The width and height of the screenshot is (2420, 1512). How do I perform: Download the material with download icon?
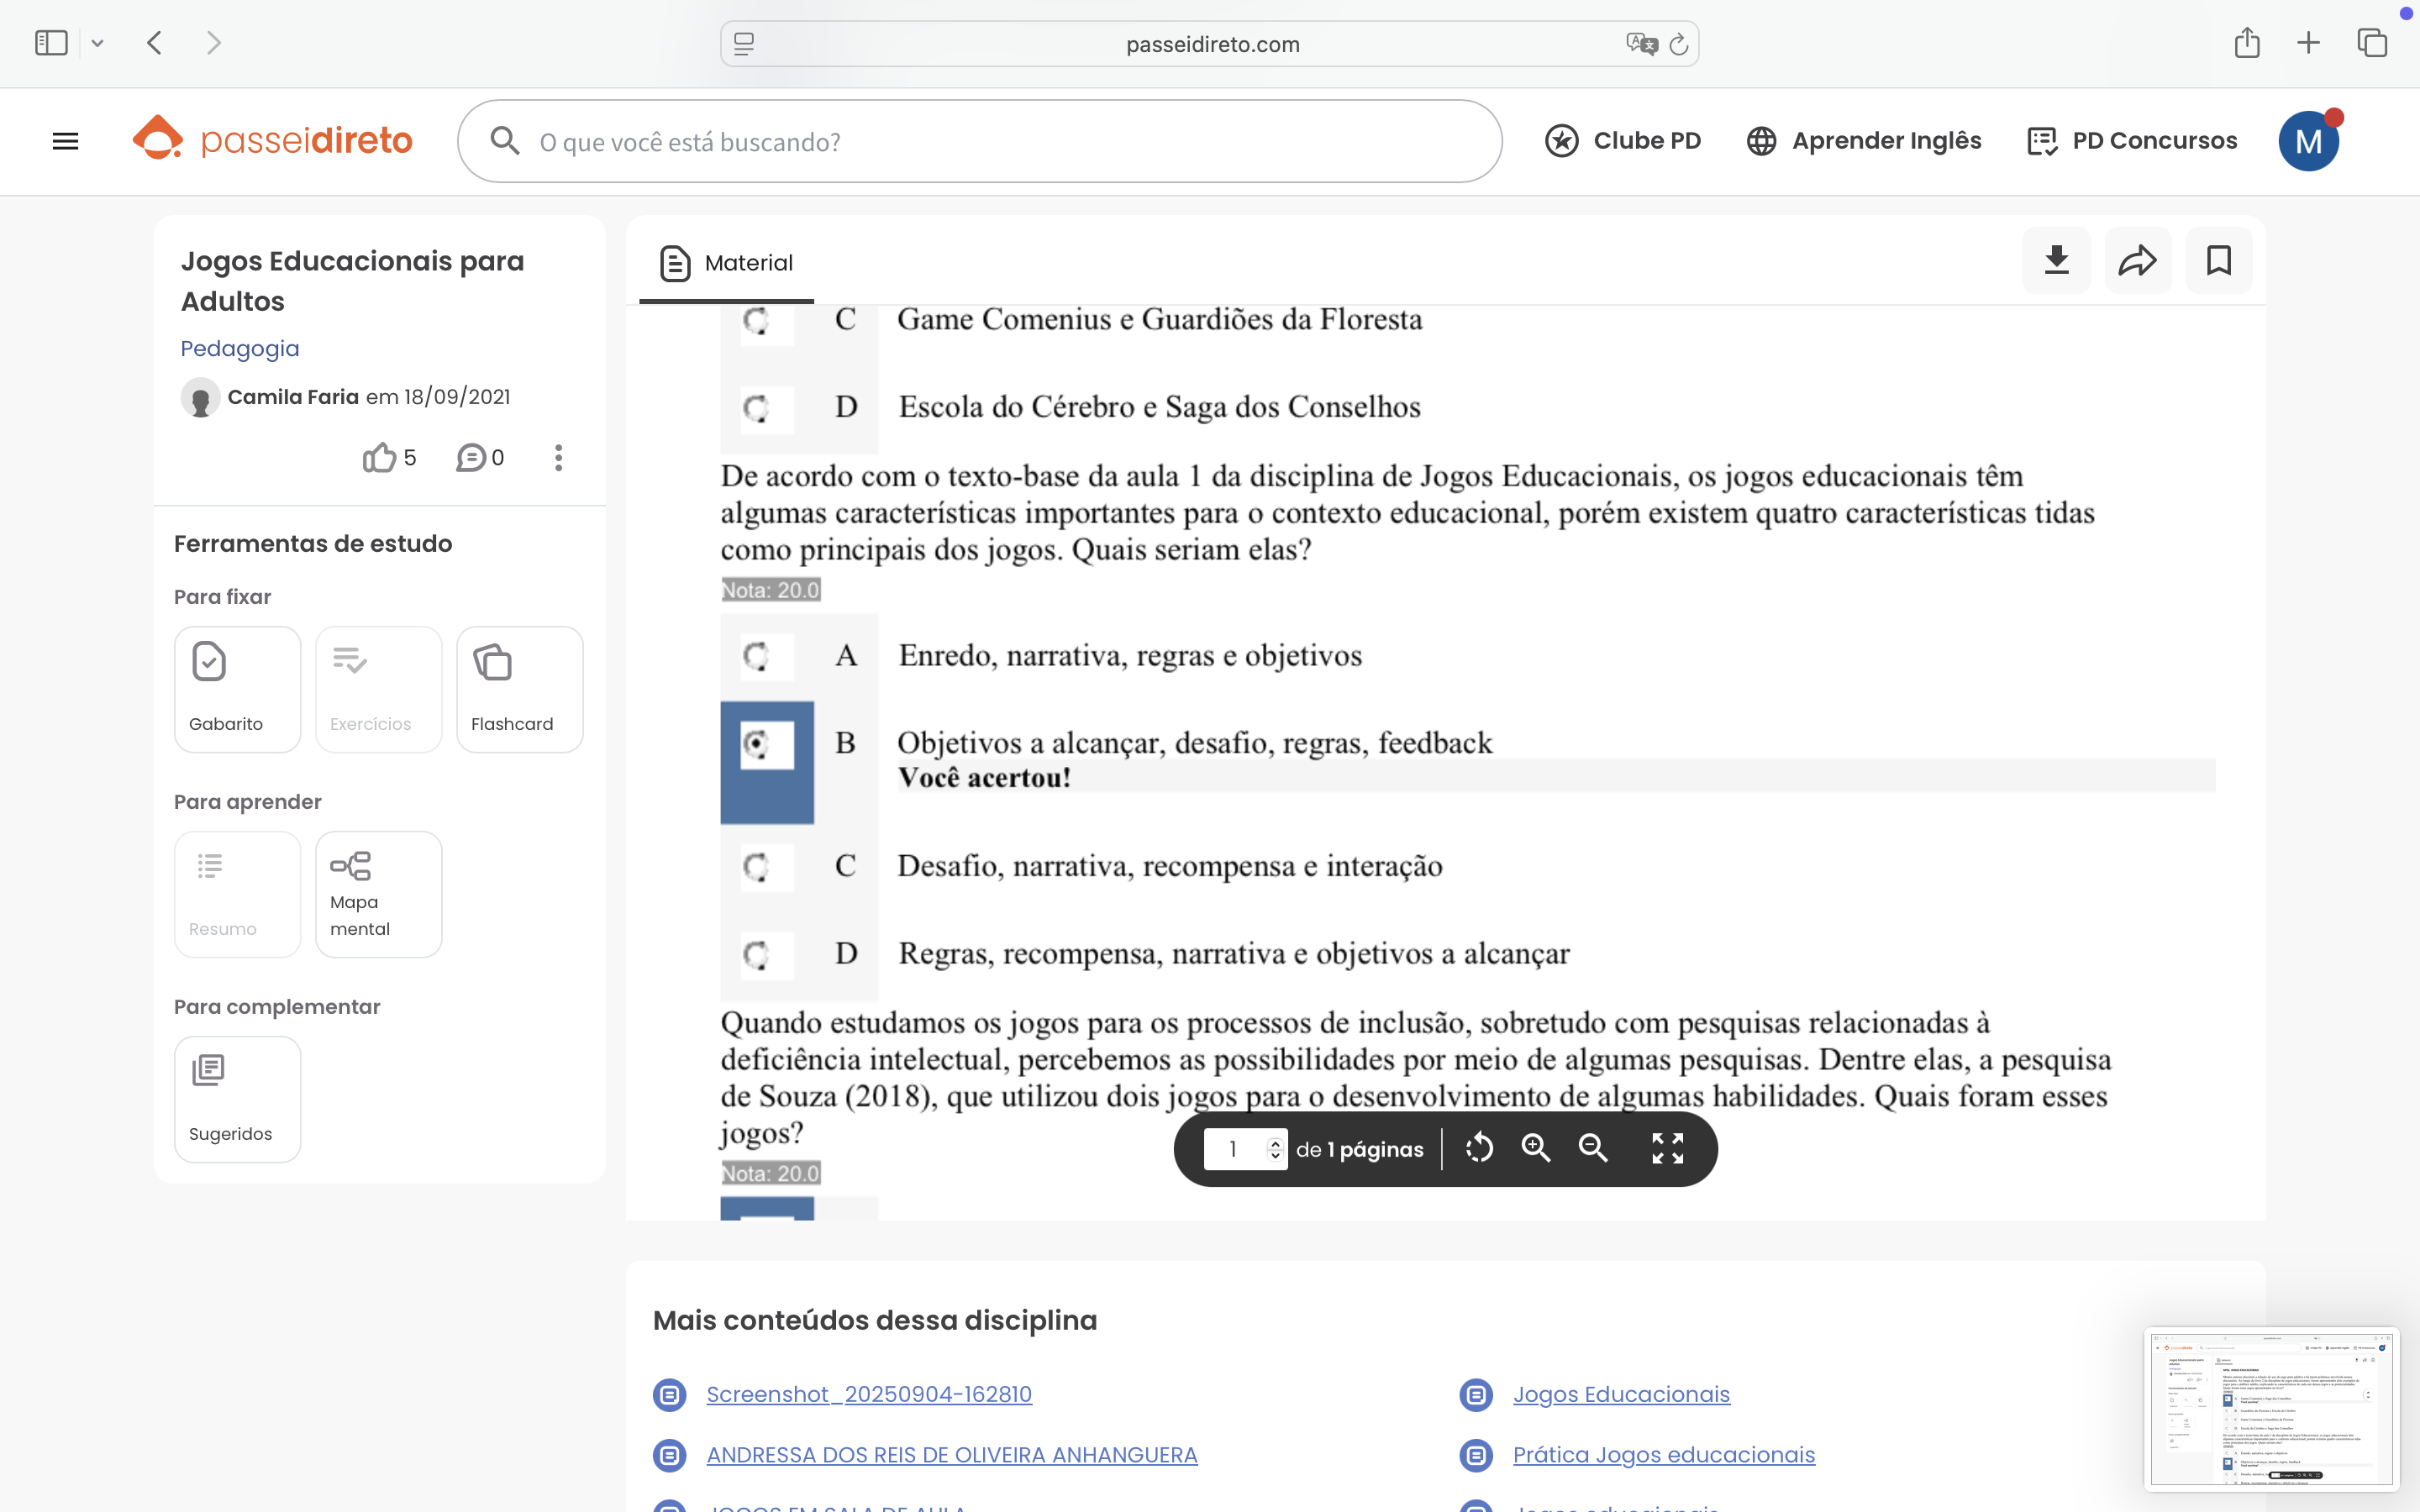click(2056, 261)
